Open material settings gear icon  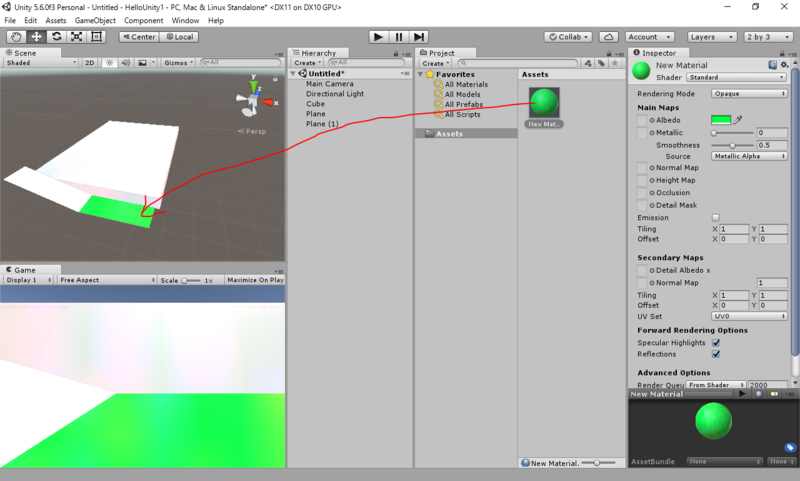785,65
